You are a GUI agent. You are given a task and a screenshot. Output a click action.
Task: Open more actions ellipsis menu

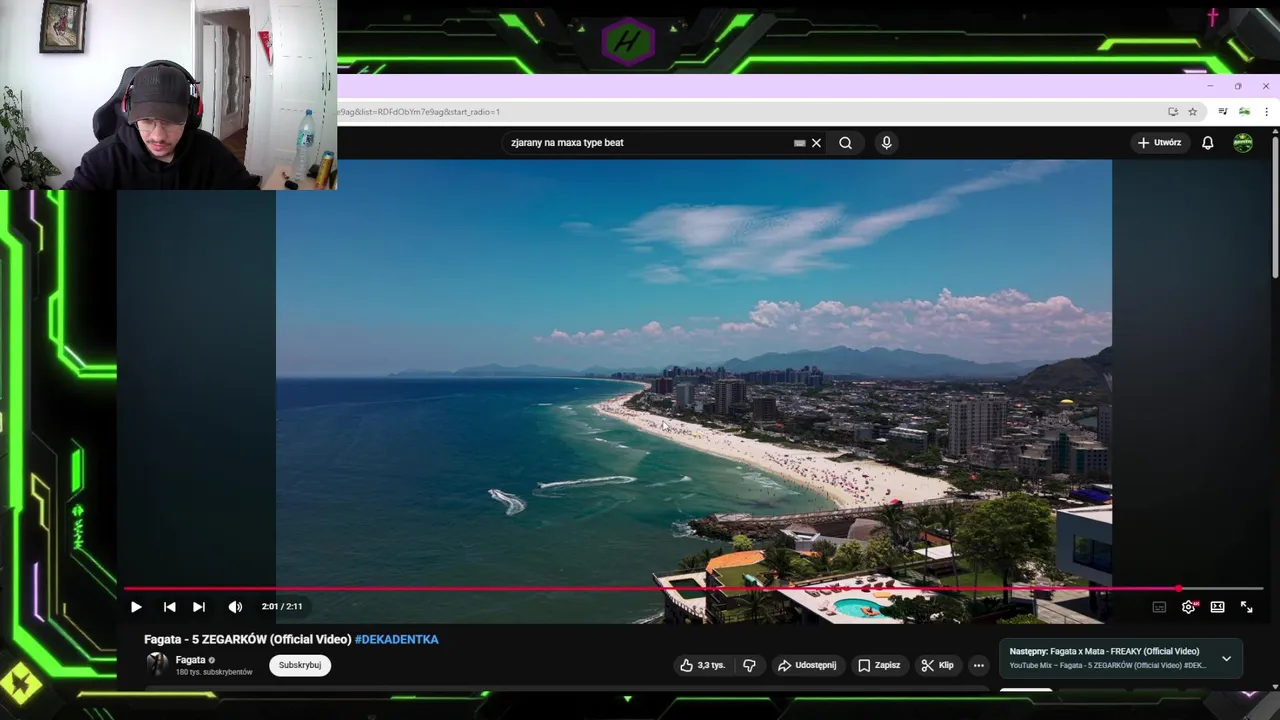pos(979,665)
